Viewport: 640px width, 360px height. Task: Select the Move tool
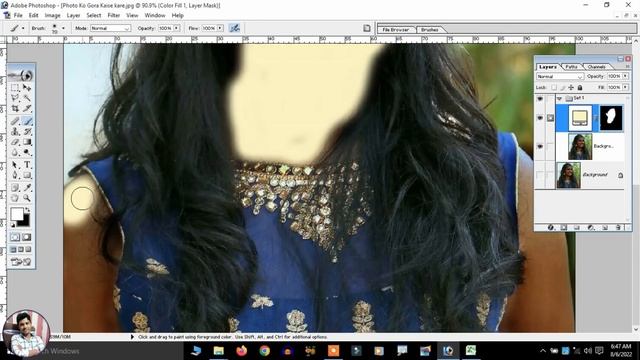tap(27, 88)
